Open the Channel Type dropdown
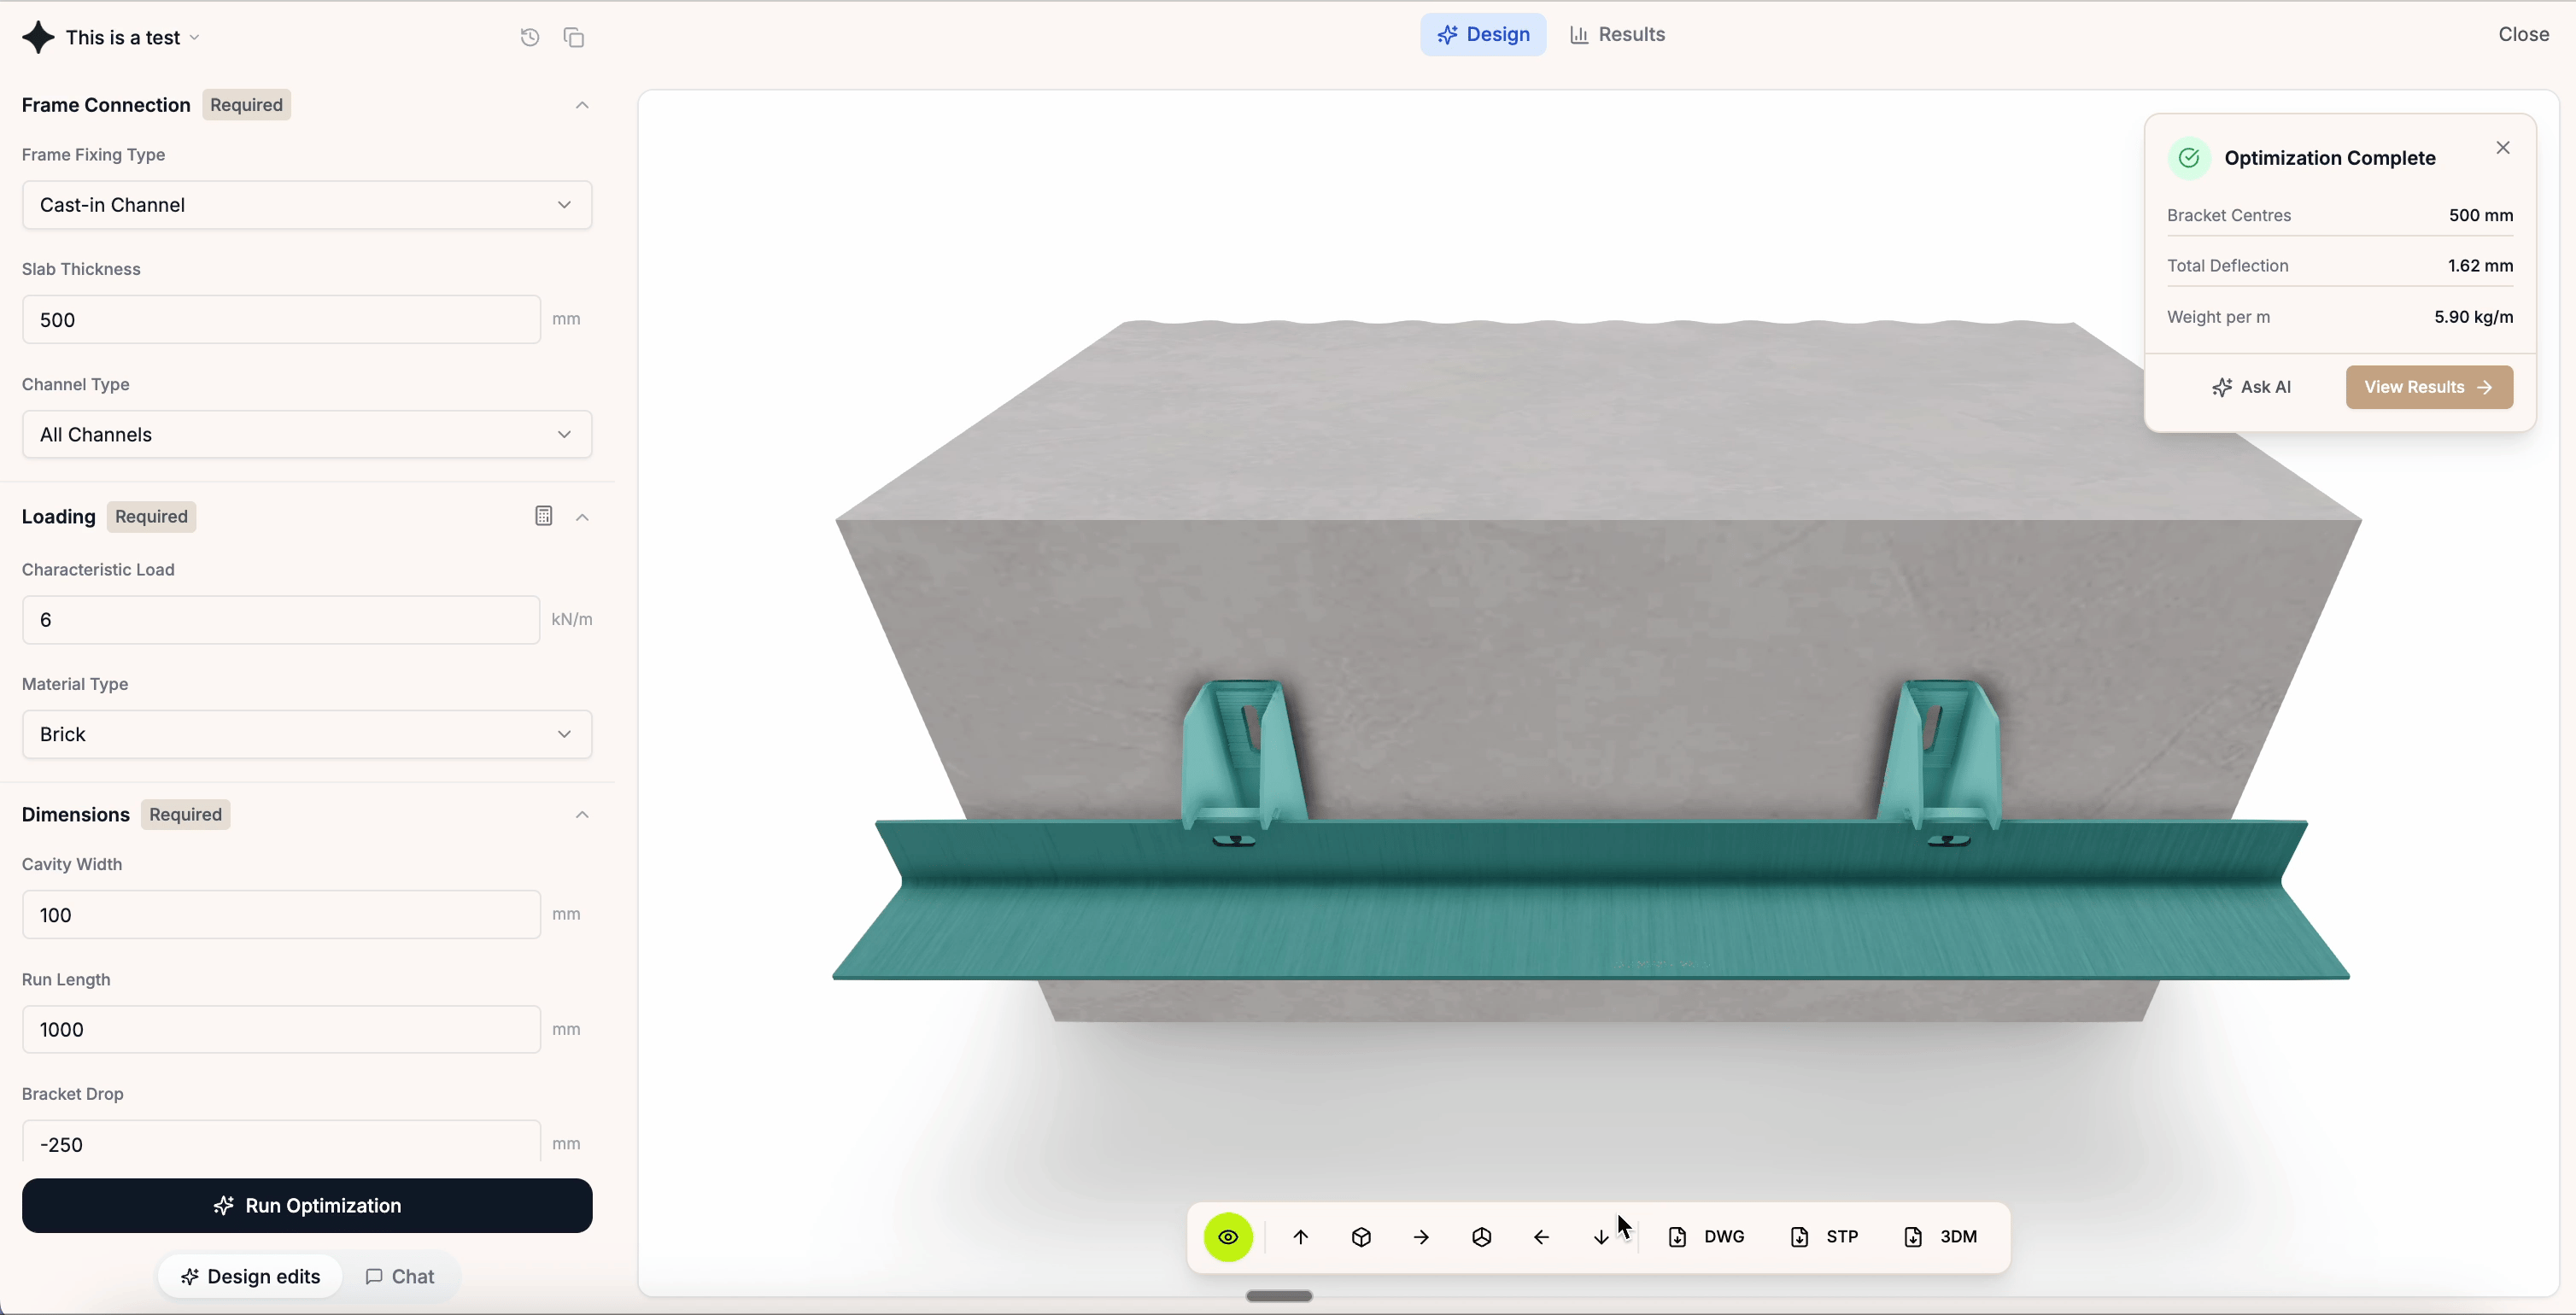Screen dimensions: 2576x1315 tap(306, 434)
